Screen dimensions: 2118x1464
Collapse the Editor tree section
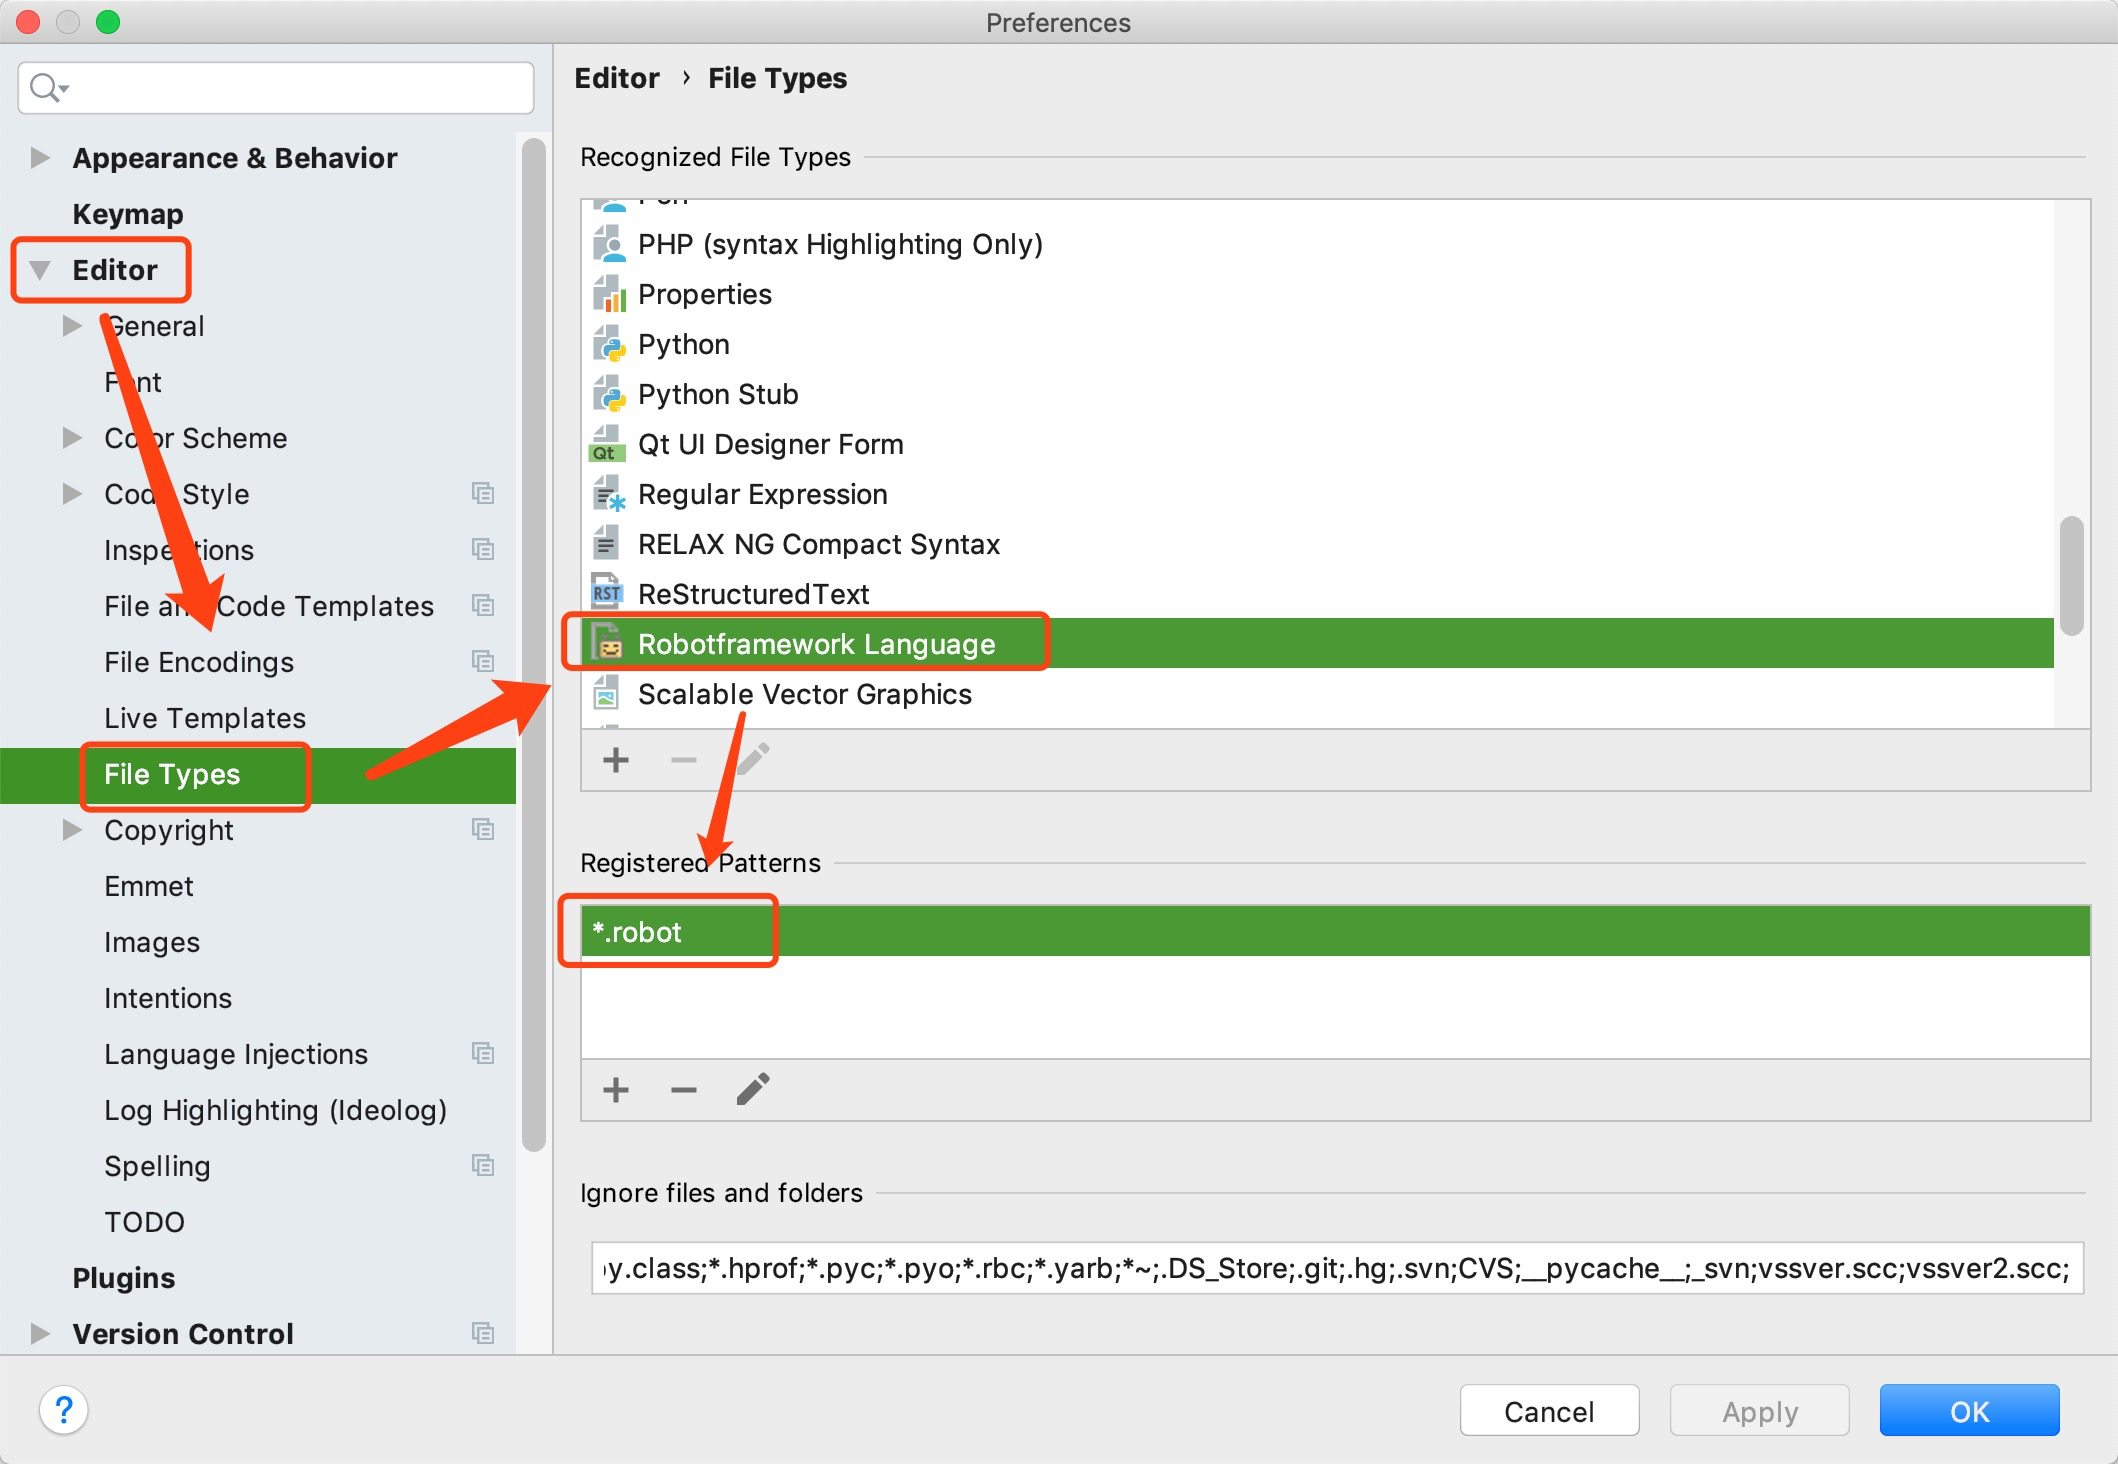[x=40, y=270]
